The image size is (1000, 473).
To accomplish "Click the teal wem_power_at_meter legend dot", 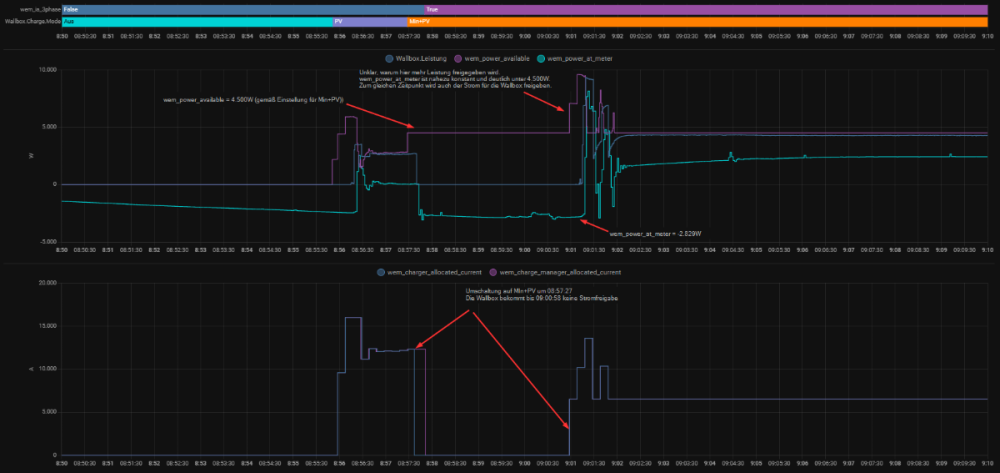I will [x=541, y=58].
